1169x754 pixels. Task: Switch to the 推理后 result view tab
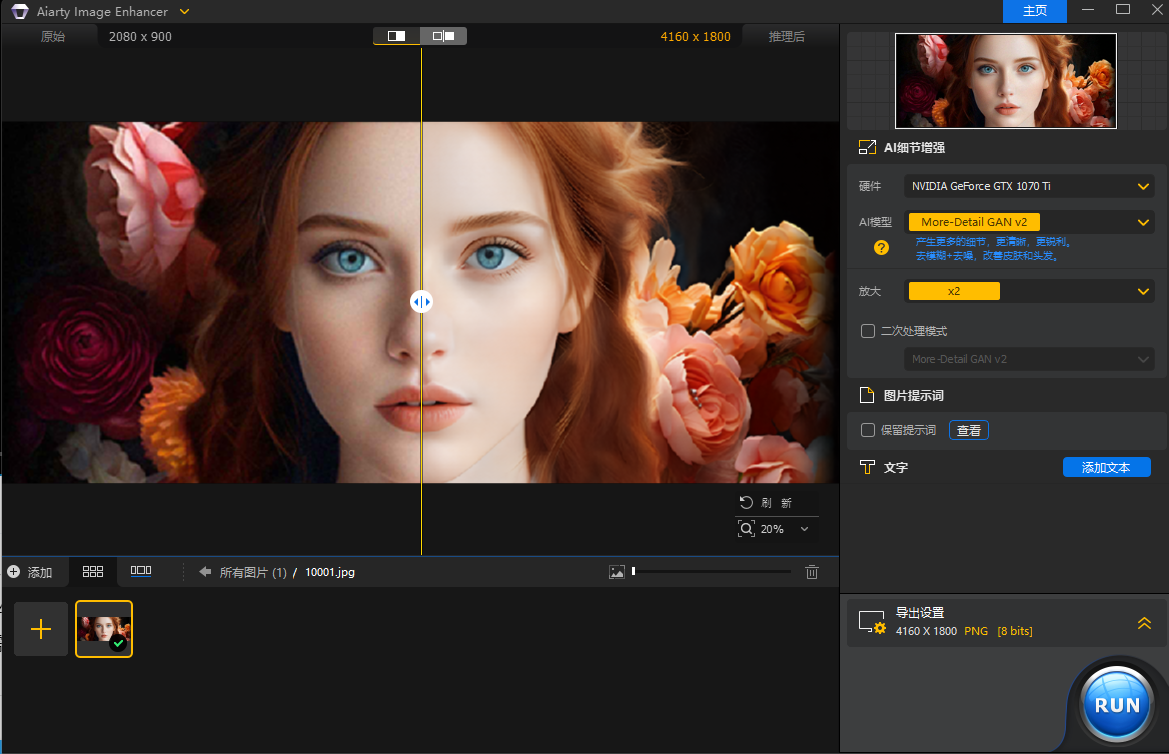pyautogui.click(x=787, y=37)
